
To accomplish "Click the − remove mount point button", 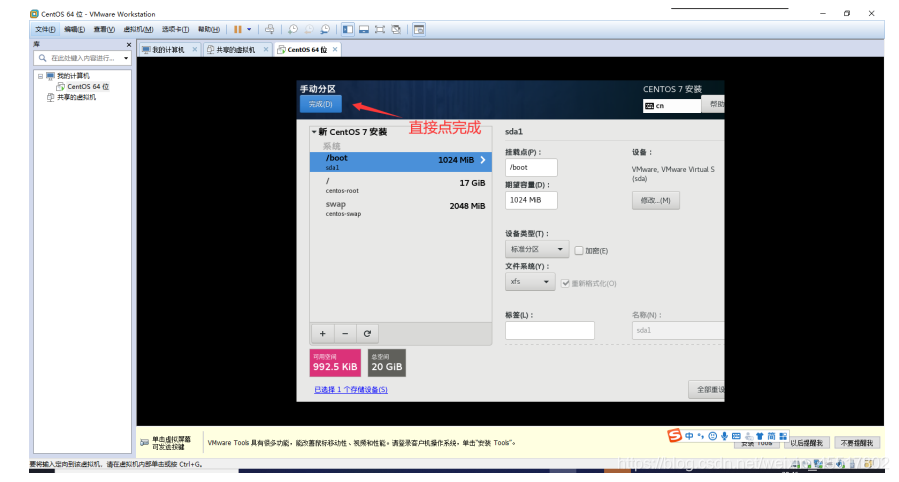I will pos(345,334).
